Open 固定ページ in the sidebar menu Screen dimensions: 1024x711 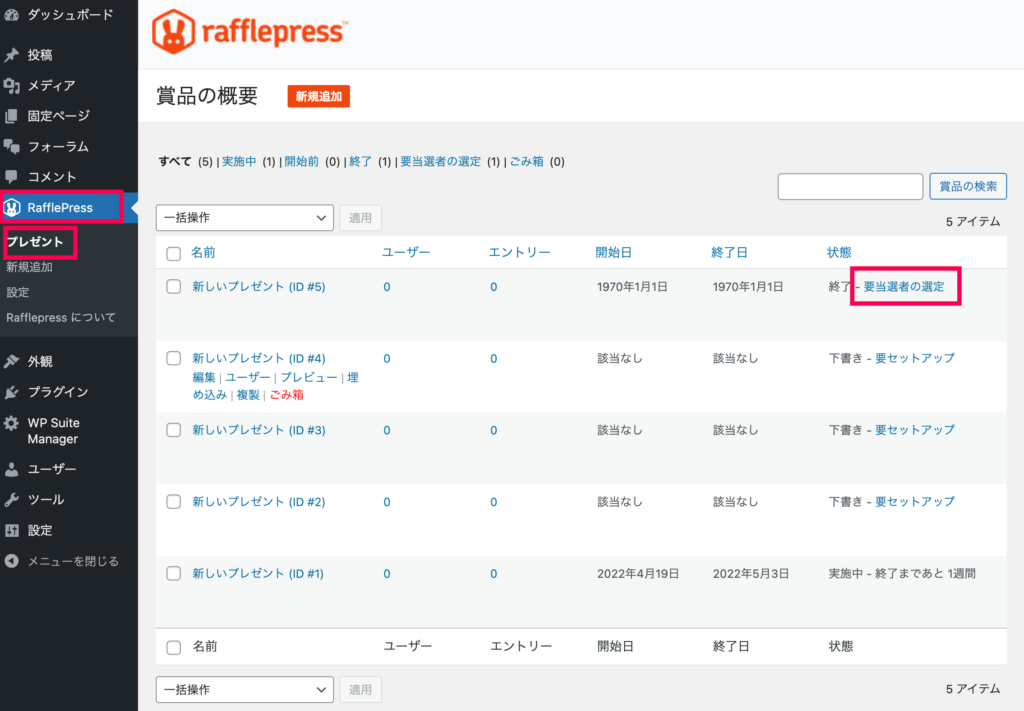pos(59,116)
